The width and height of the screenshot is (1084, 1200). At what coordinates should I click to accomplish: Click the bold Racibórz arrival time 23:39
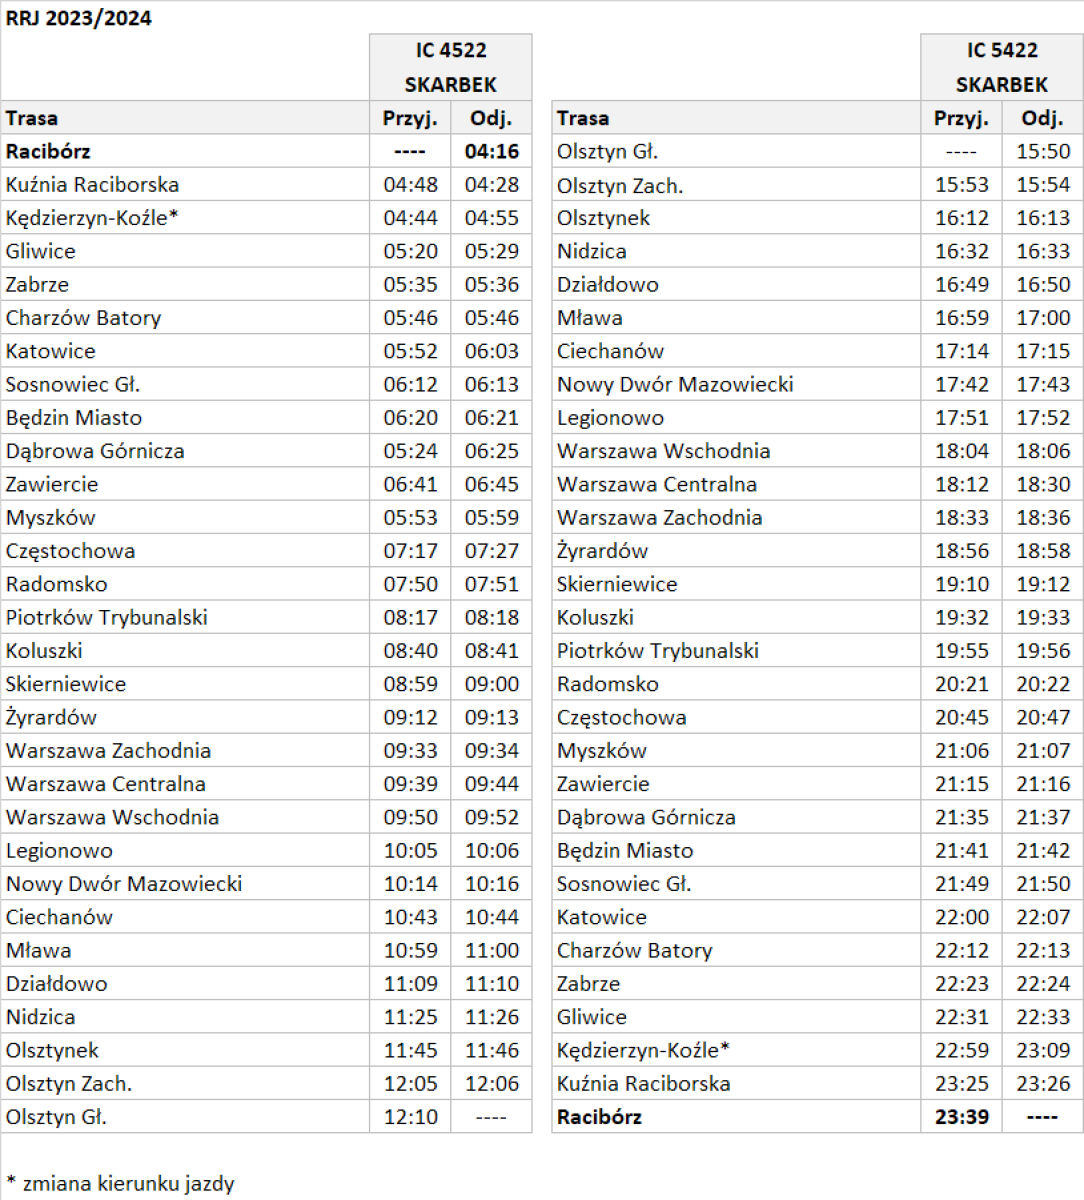tap(961, 1117)
